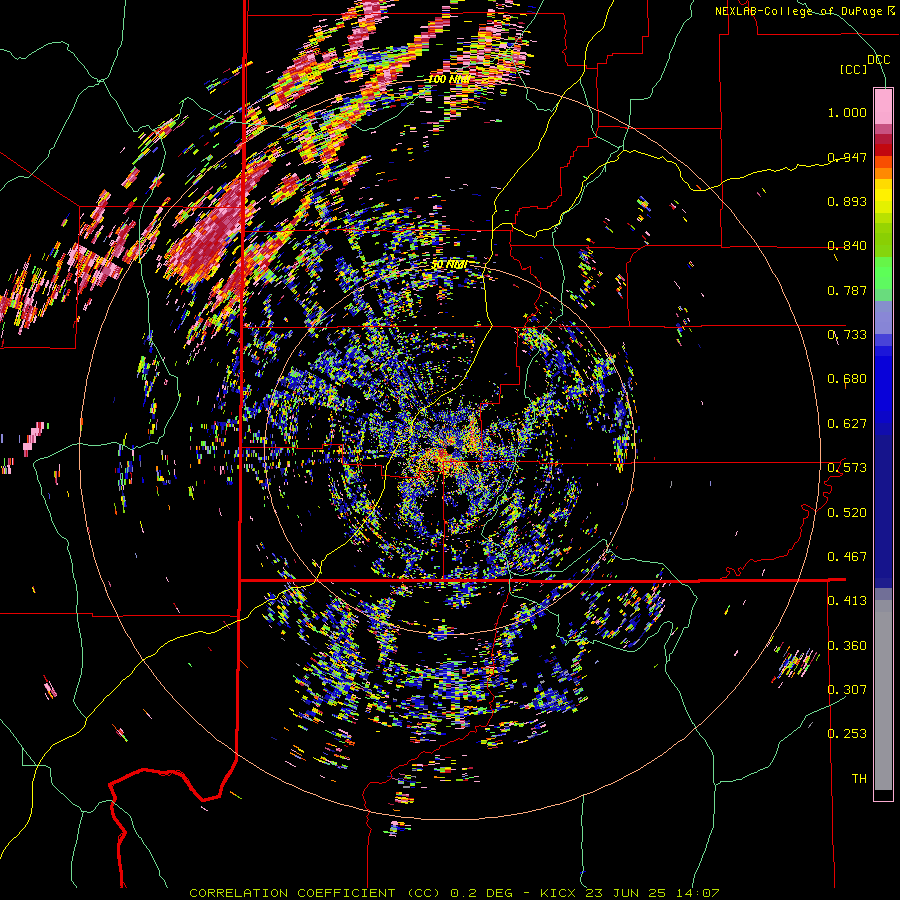Pick the gray segment of the color bar
Viewport: 900px width, 900px height.
coord(883,695)
